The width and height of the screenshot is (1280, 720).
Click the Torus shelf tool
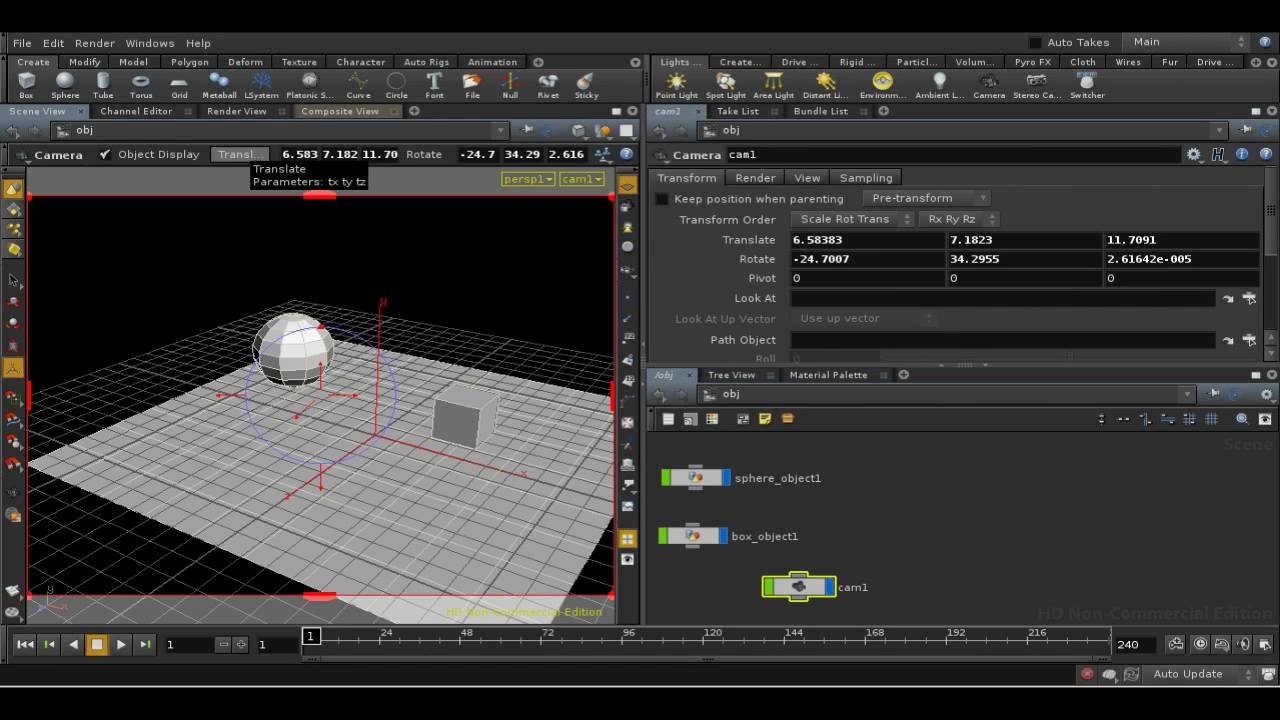pos(141,85)
